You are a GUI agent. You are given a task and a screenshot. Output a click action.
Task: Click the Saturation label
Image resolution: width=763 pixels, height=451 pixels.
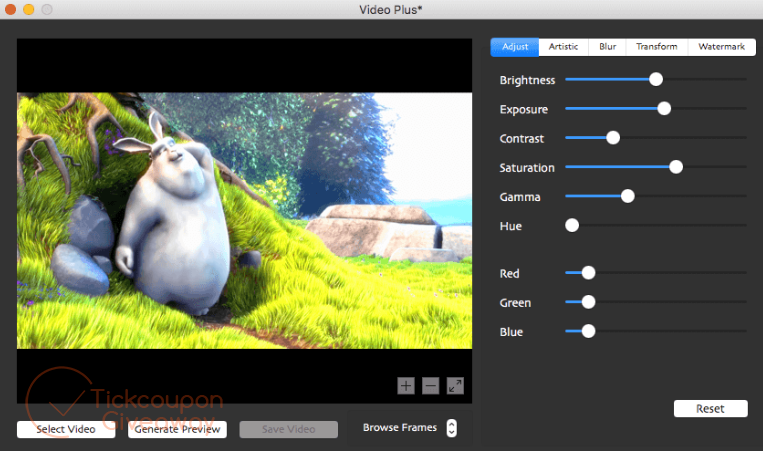point(527,168)
